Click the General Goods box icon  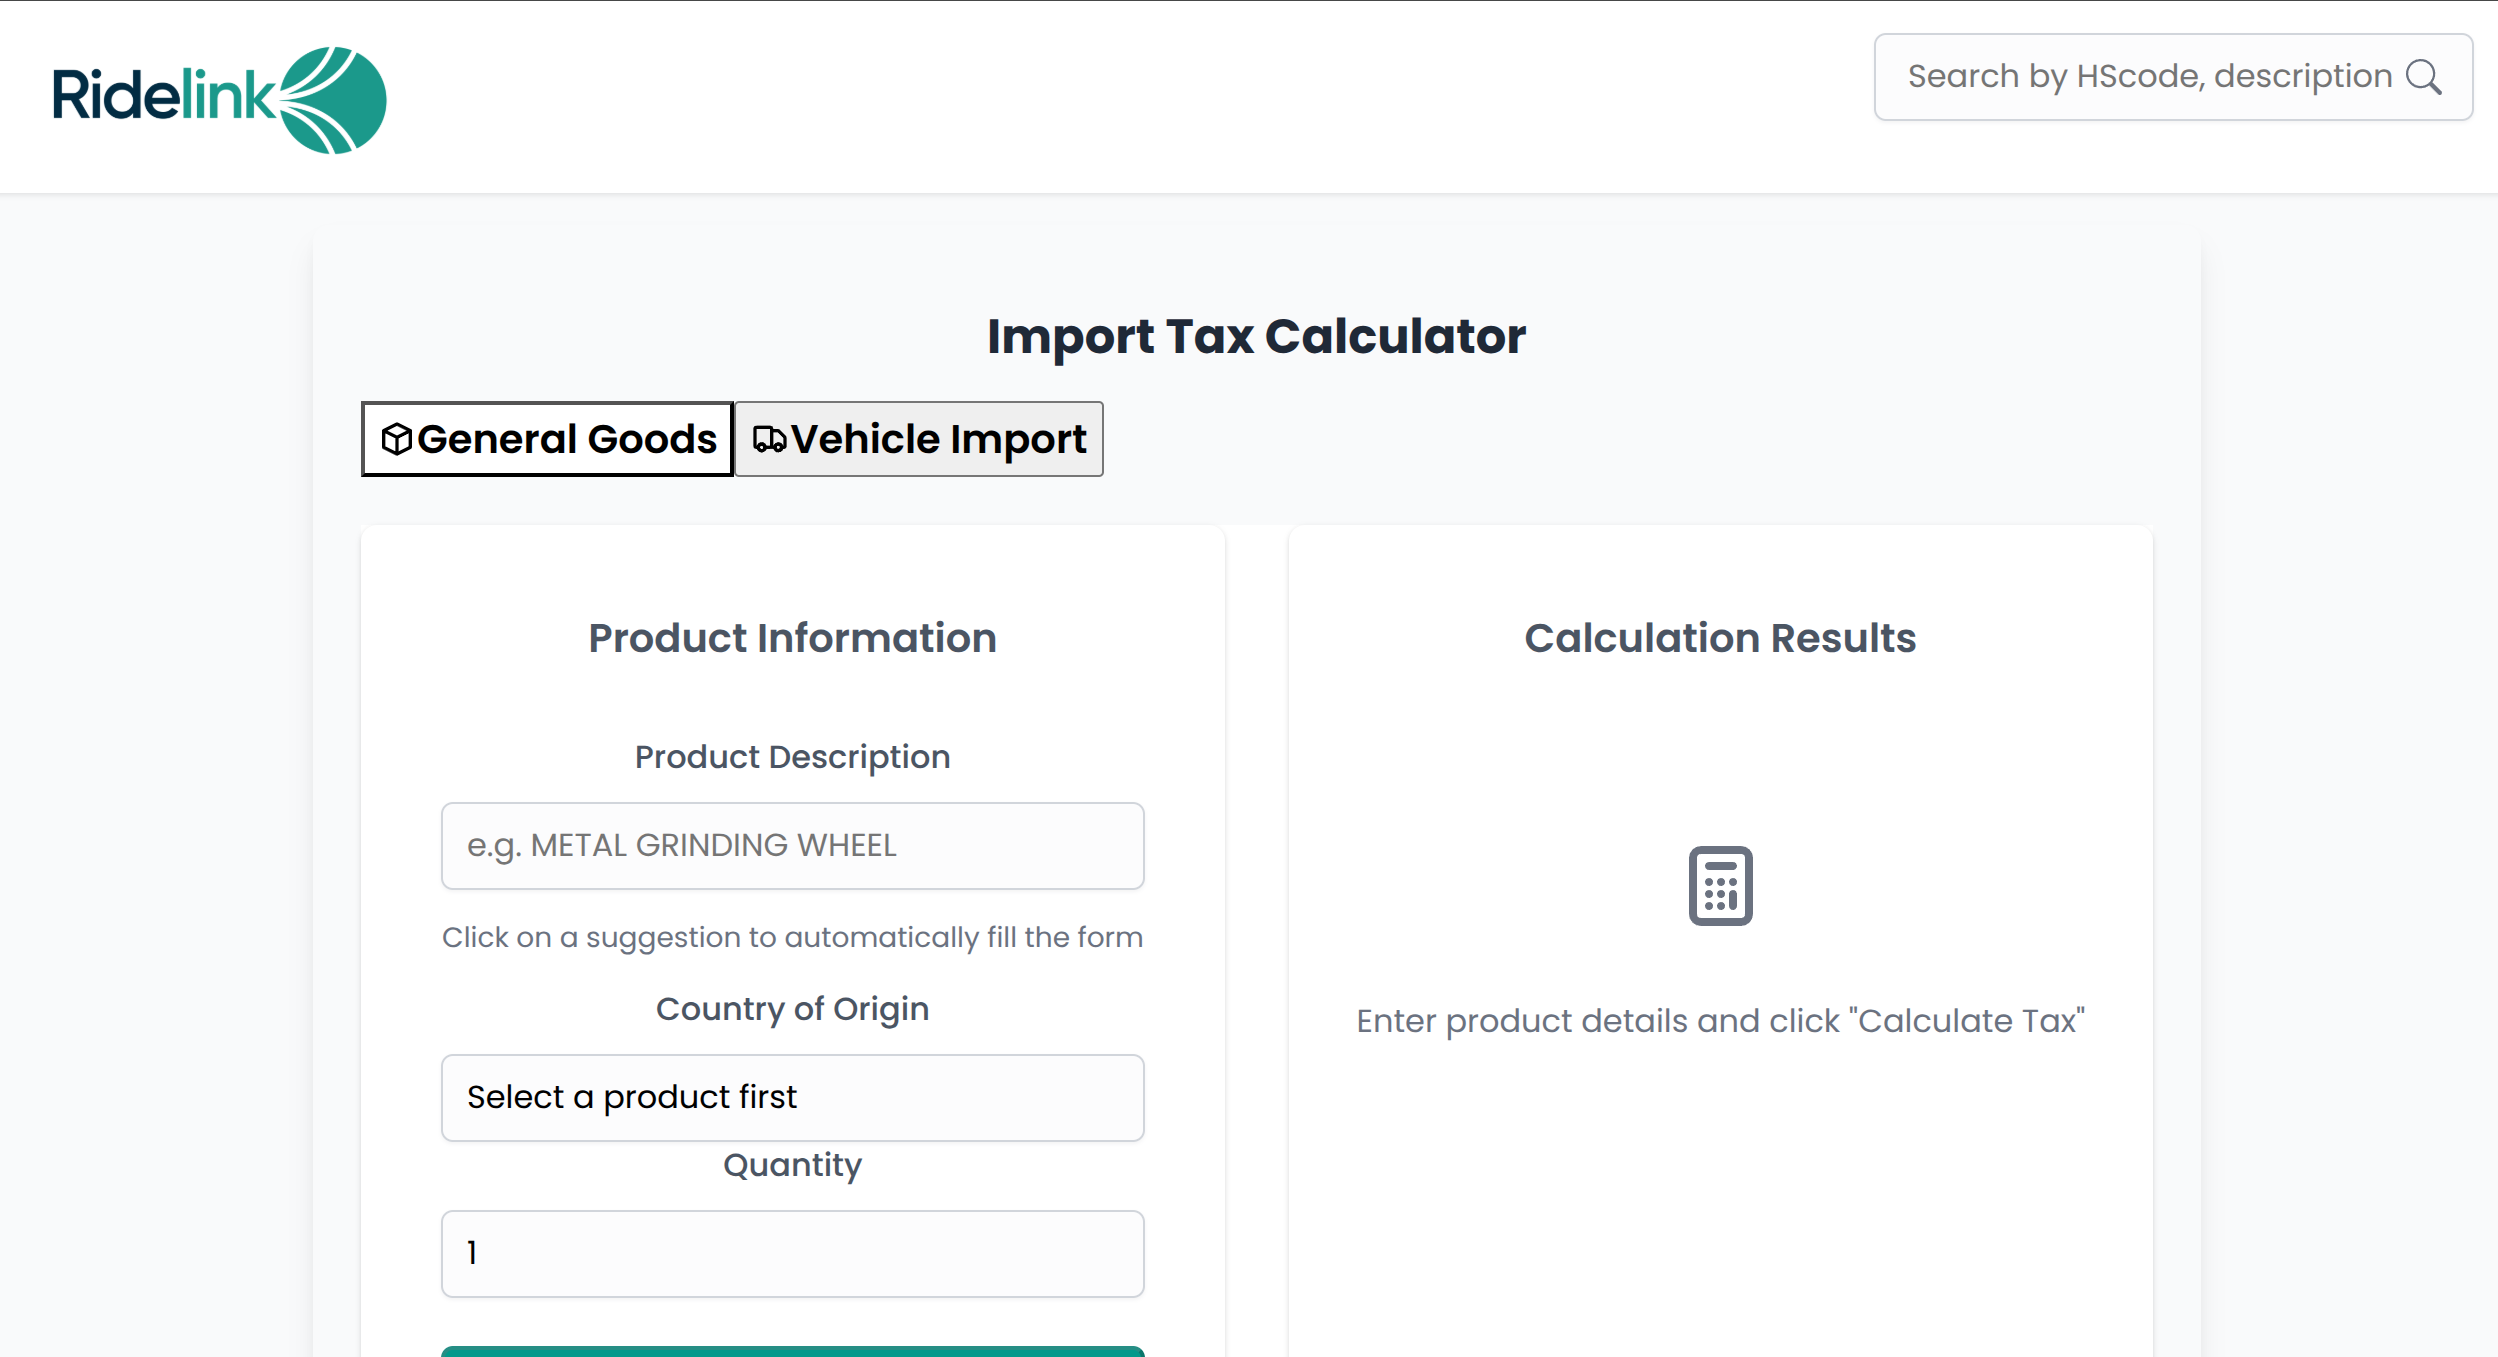(398, 438)
